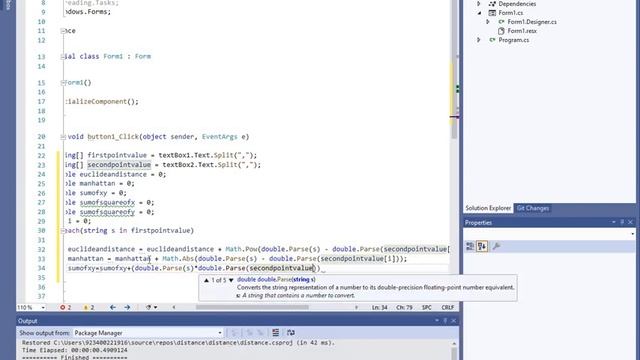This screenshot has width=640, height=360.
Task: Select Form1.resx in Solution Explorer
Action: [x=522, y=31]
